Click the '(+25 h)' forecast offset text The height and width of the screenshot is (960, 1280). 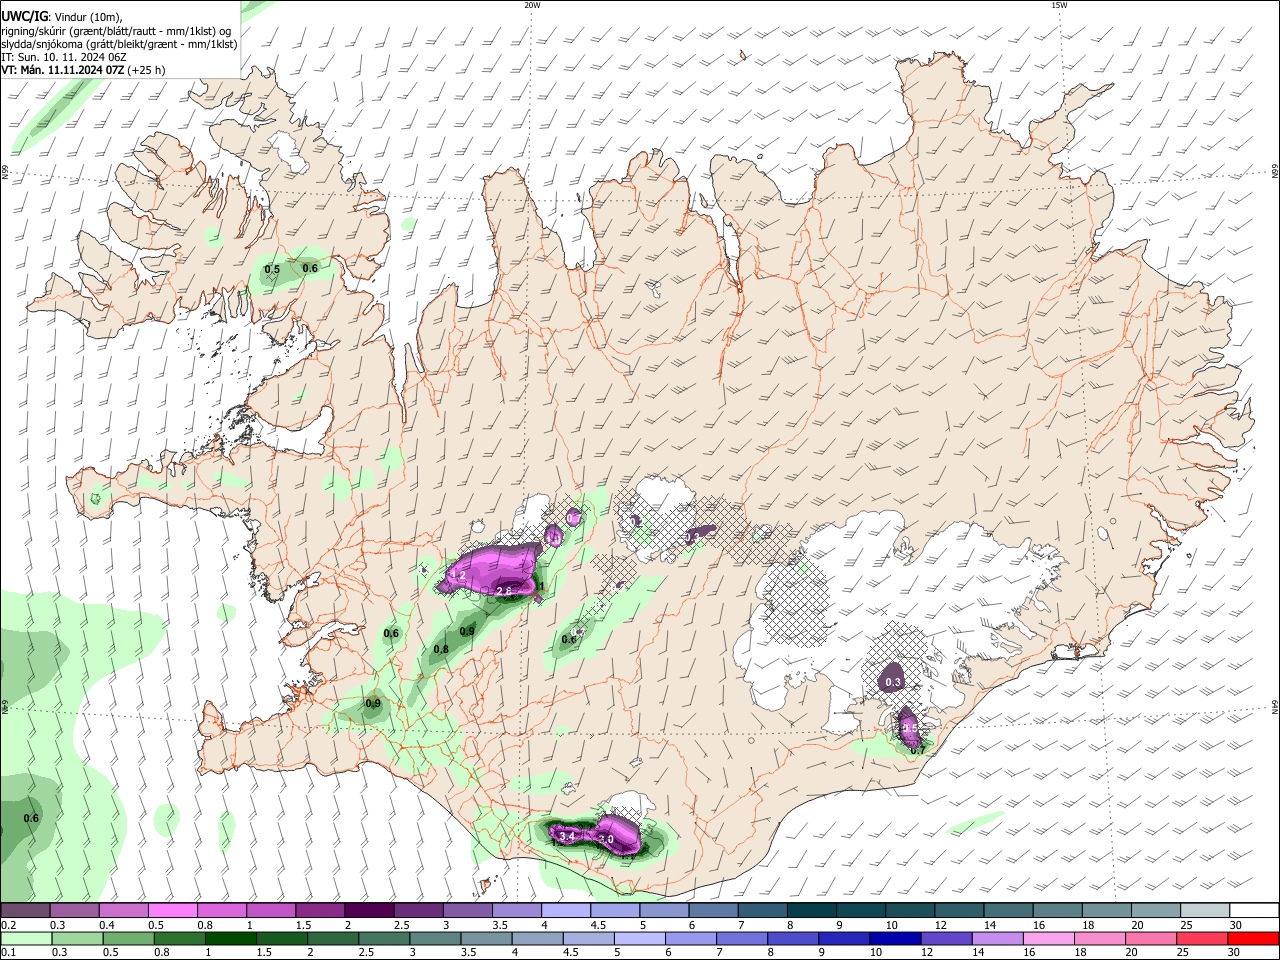(147, 70)
